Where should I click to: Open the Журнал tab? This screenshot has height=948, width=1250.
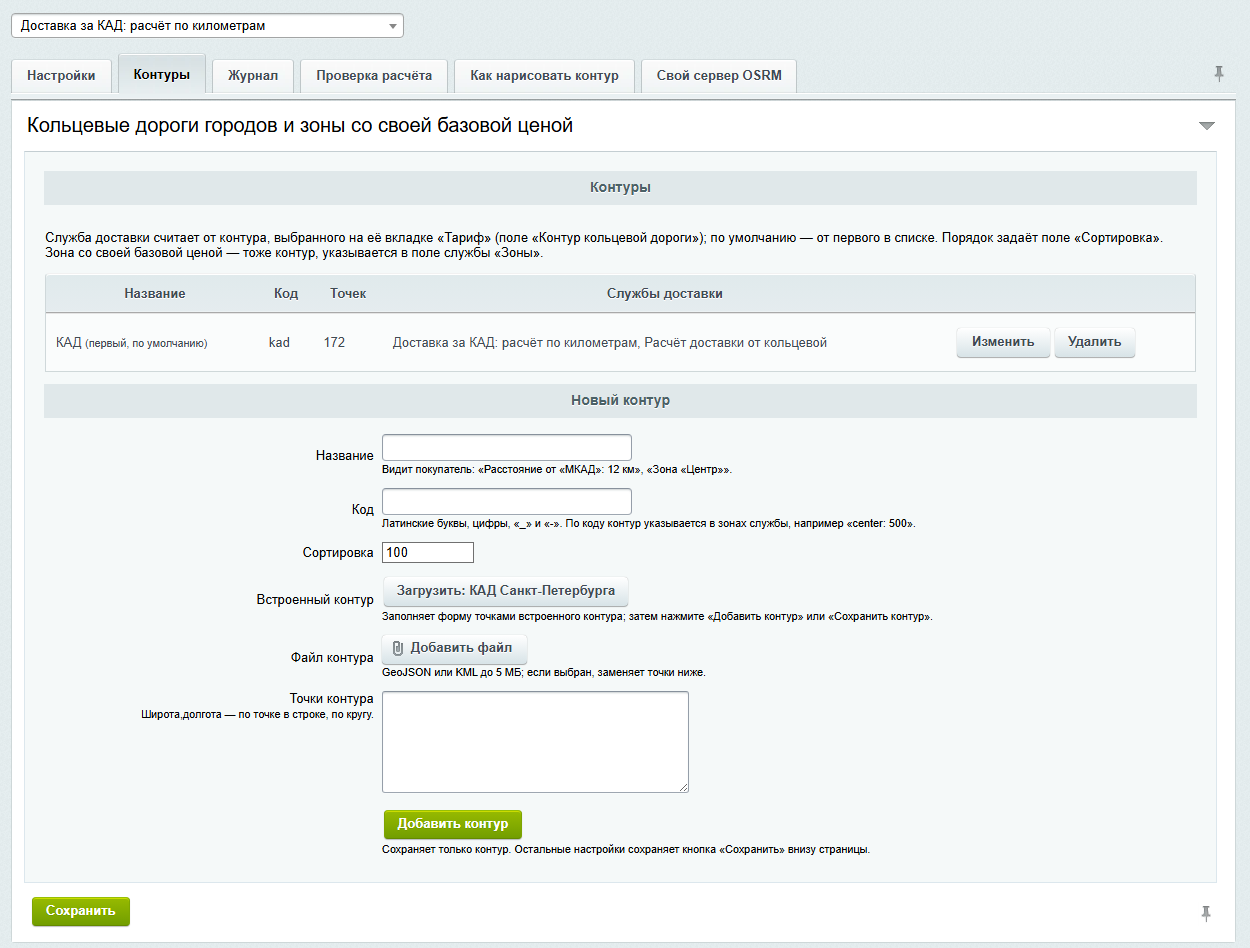pos(253,76)
